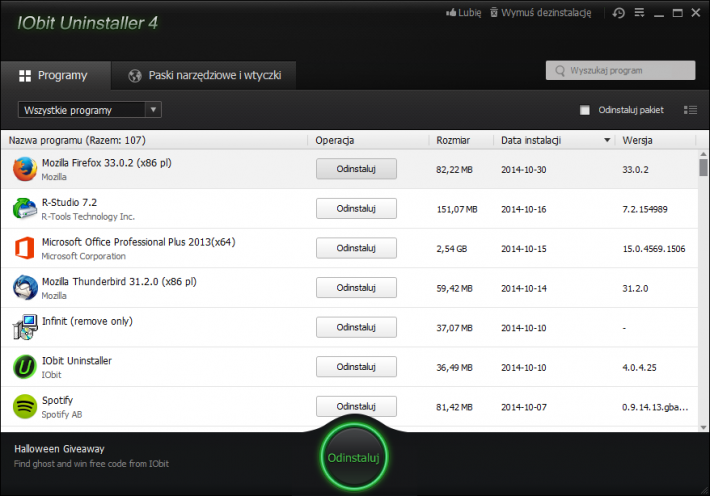Click Odinstaluj for Mozilla Thunderbird
The image size is (710, 496).
(356, 288)
